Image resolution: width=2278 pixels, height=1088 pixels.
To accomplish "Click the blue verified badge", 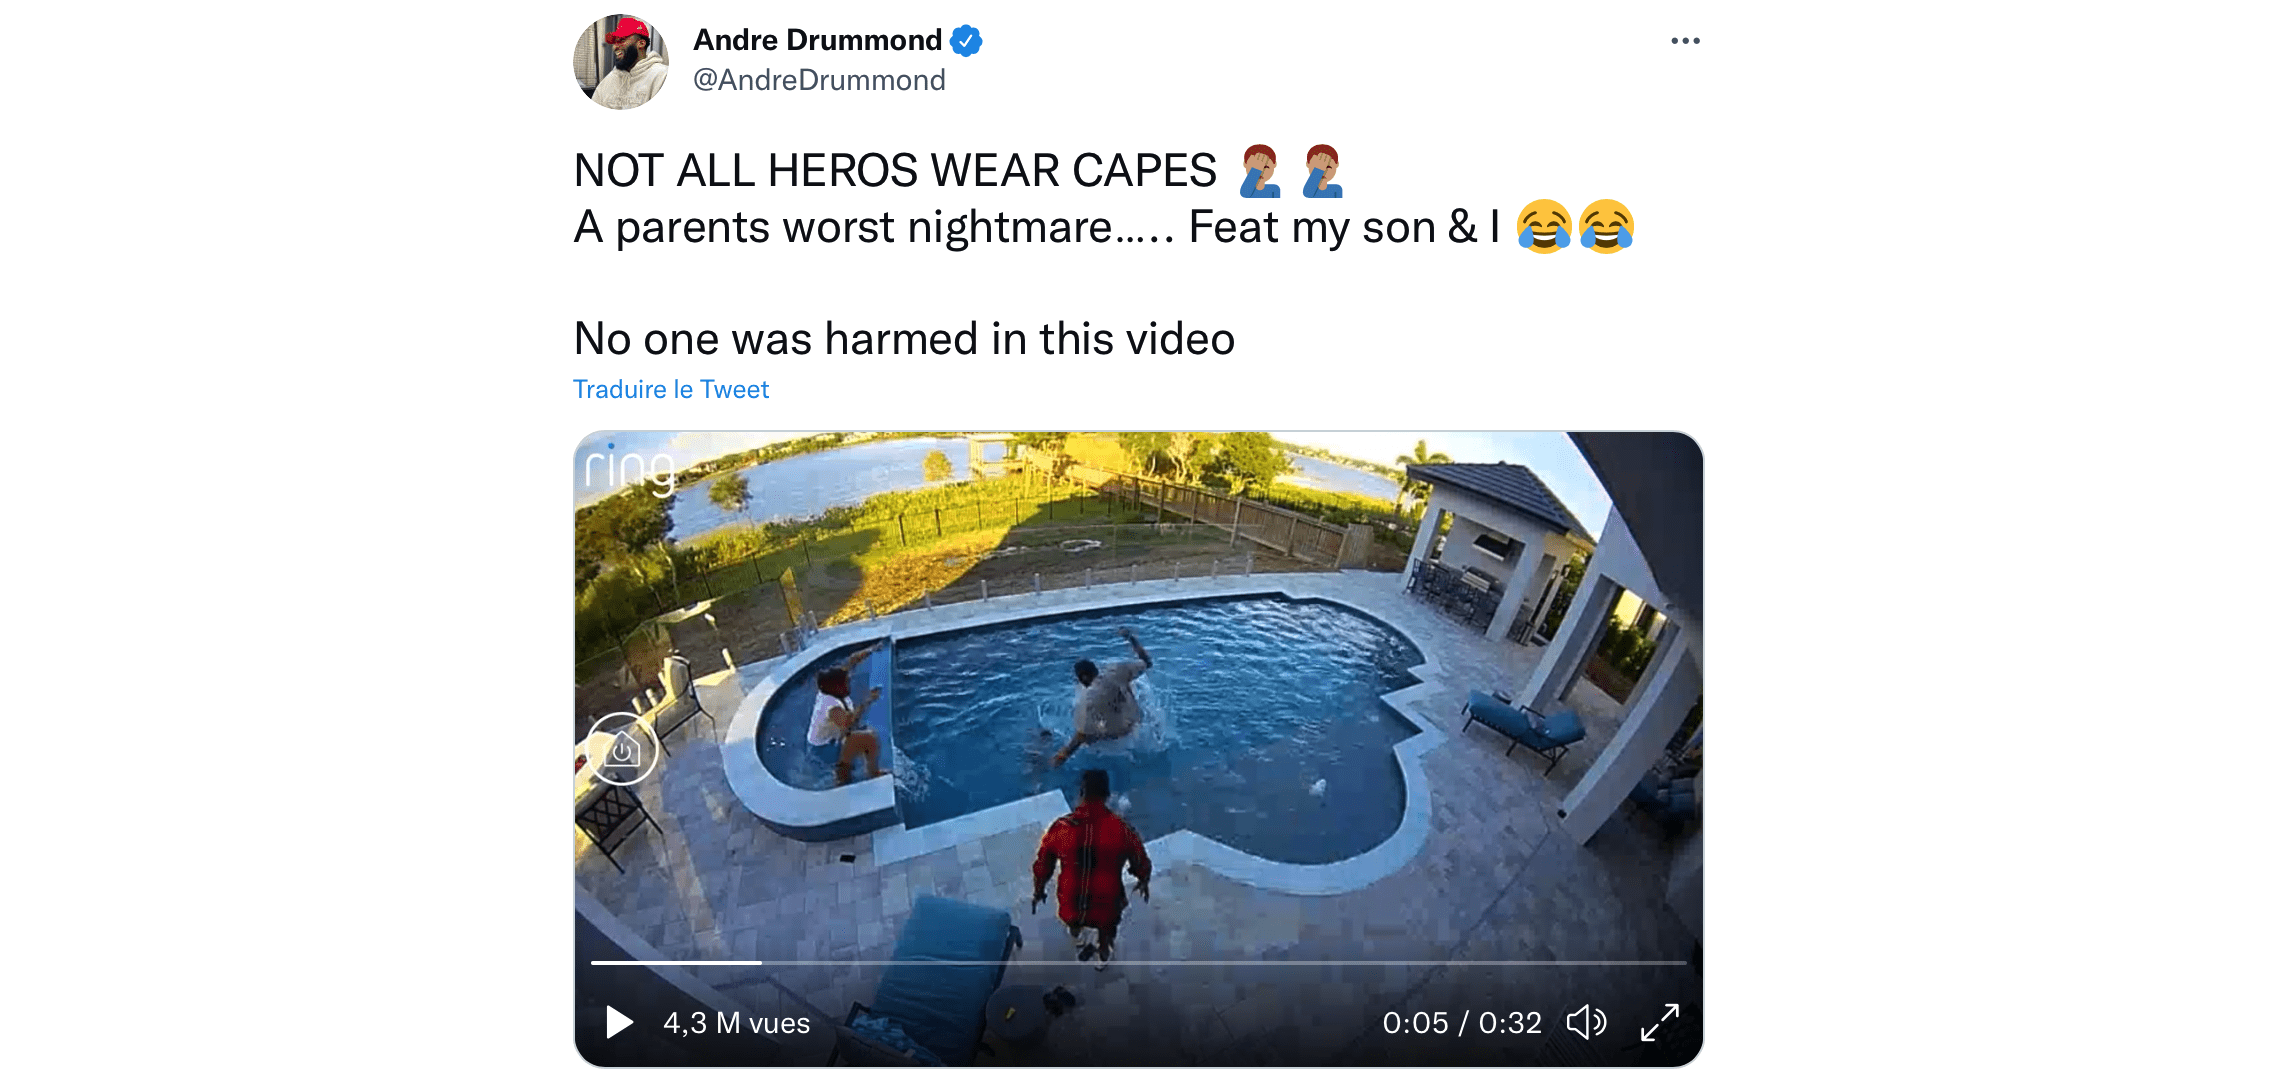I will point(966,40).
